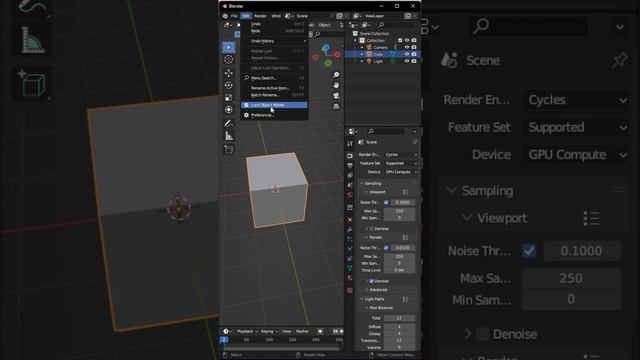Click the Blender logo in the menu bar
Viewport: 640px width, 360px height.
click(x=225, y=16)
